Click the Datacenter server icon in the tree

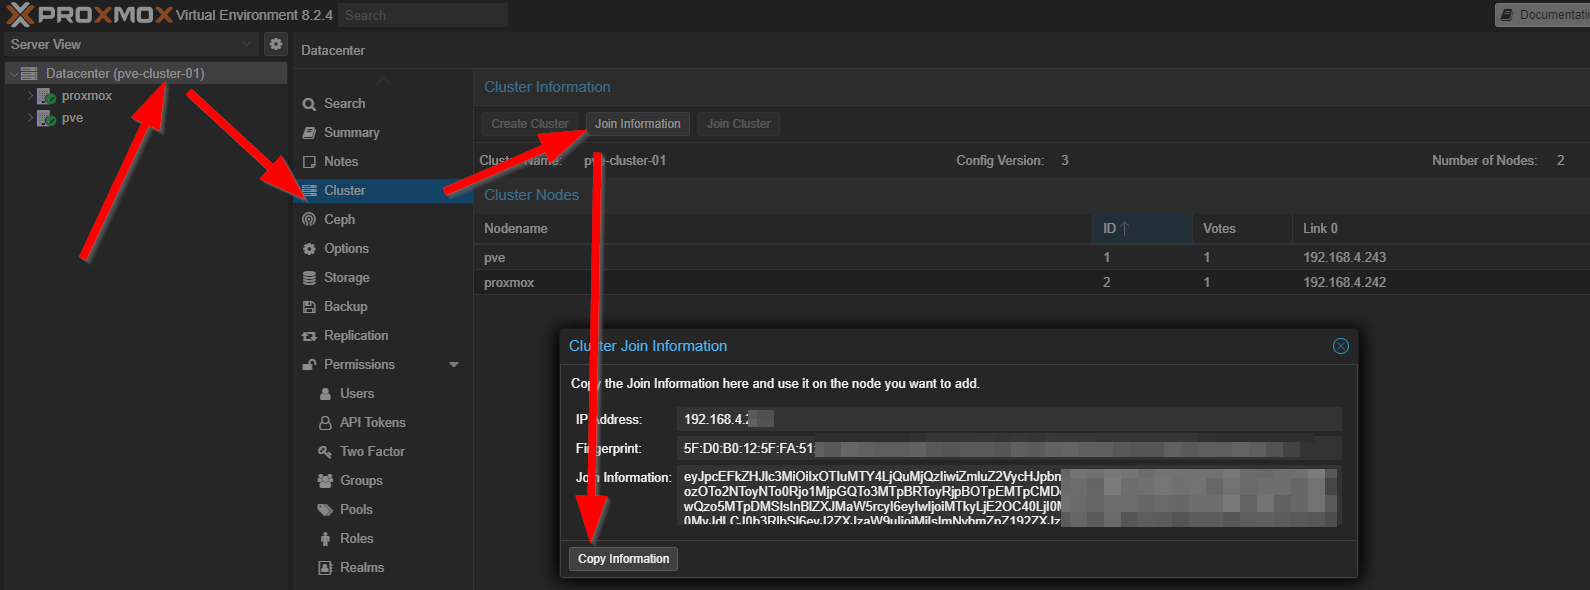[x=29, y=73]
